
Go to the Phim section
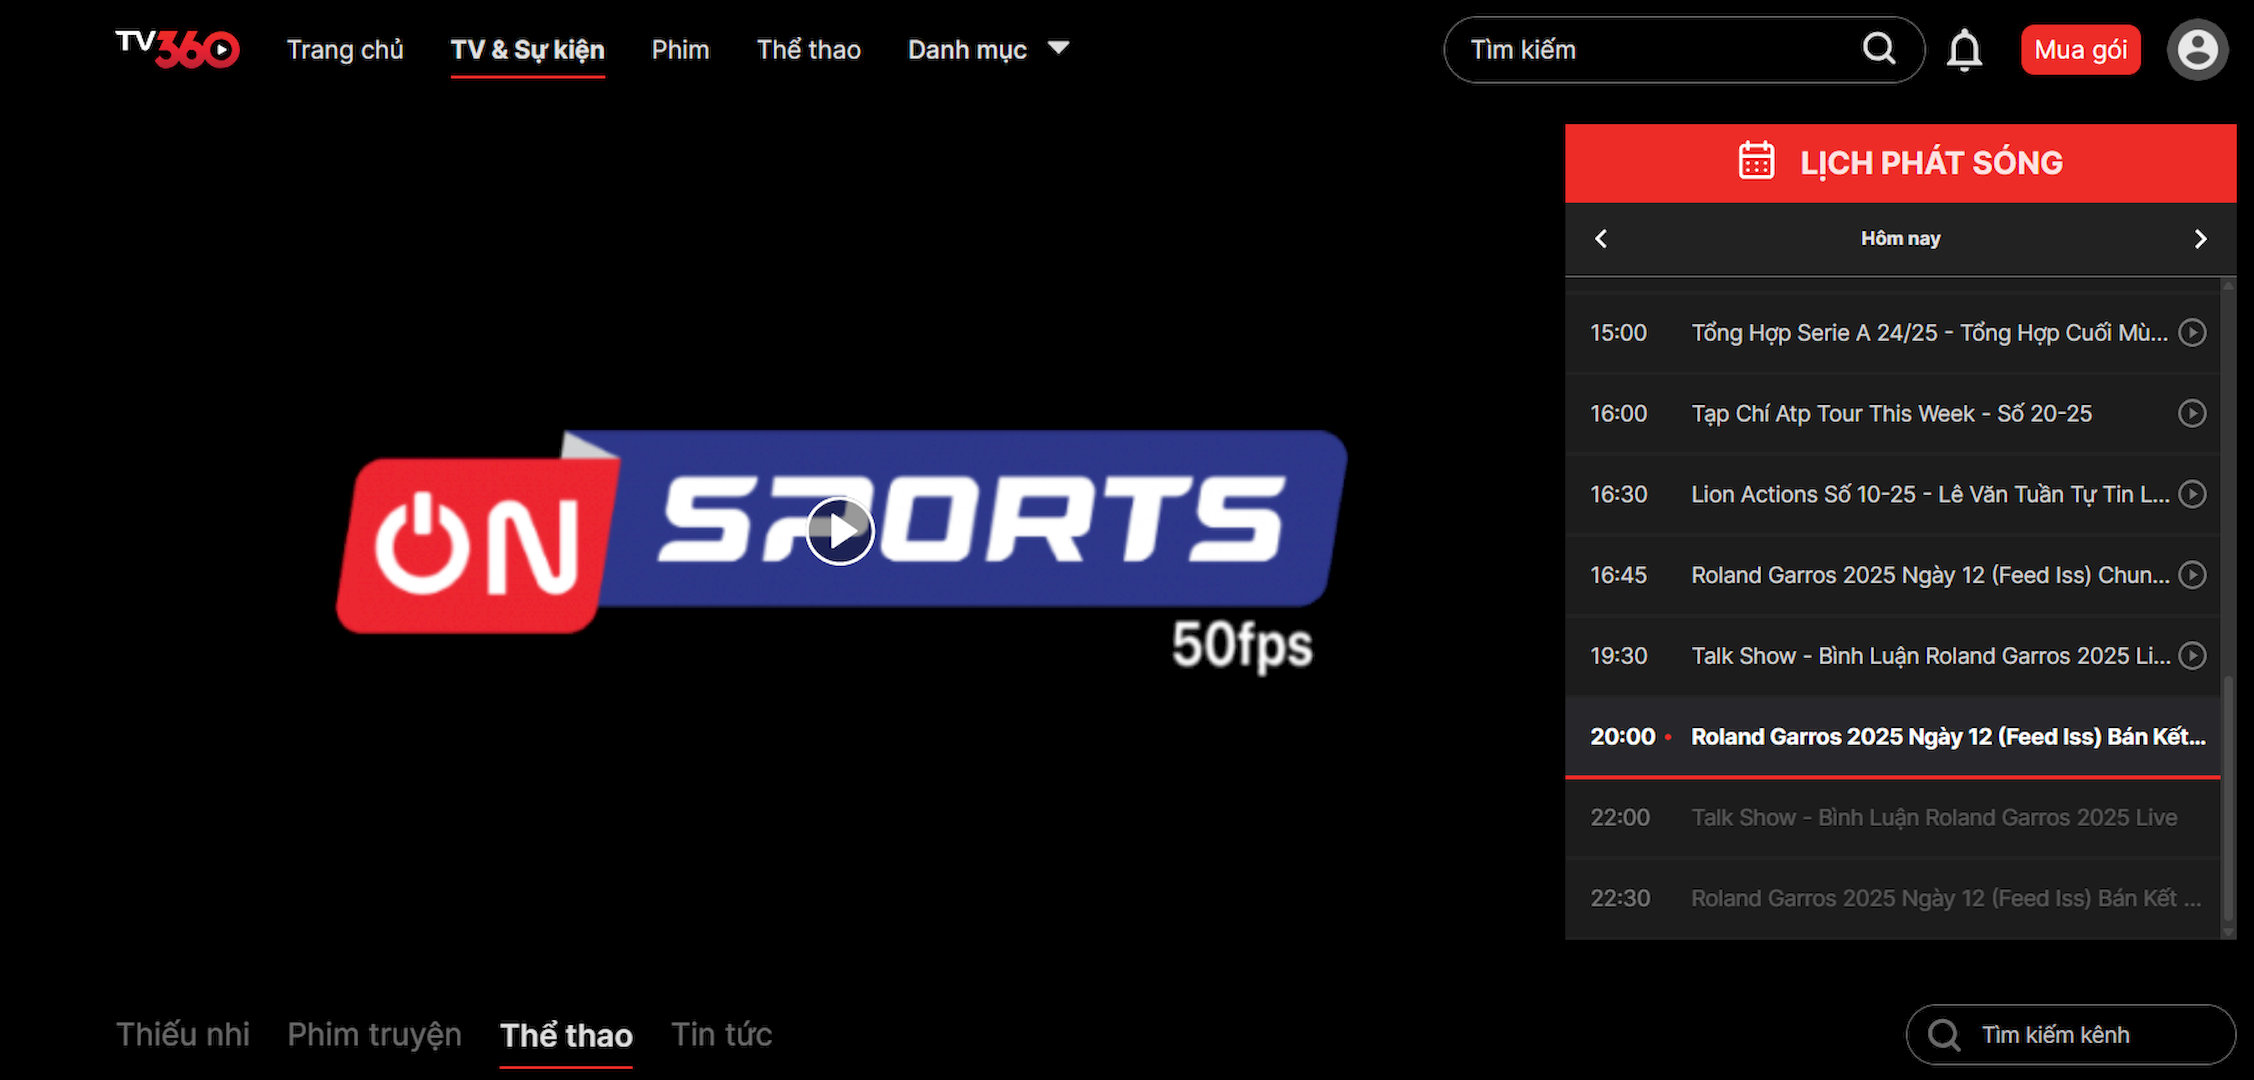(x=680, y=50)
